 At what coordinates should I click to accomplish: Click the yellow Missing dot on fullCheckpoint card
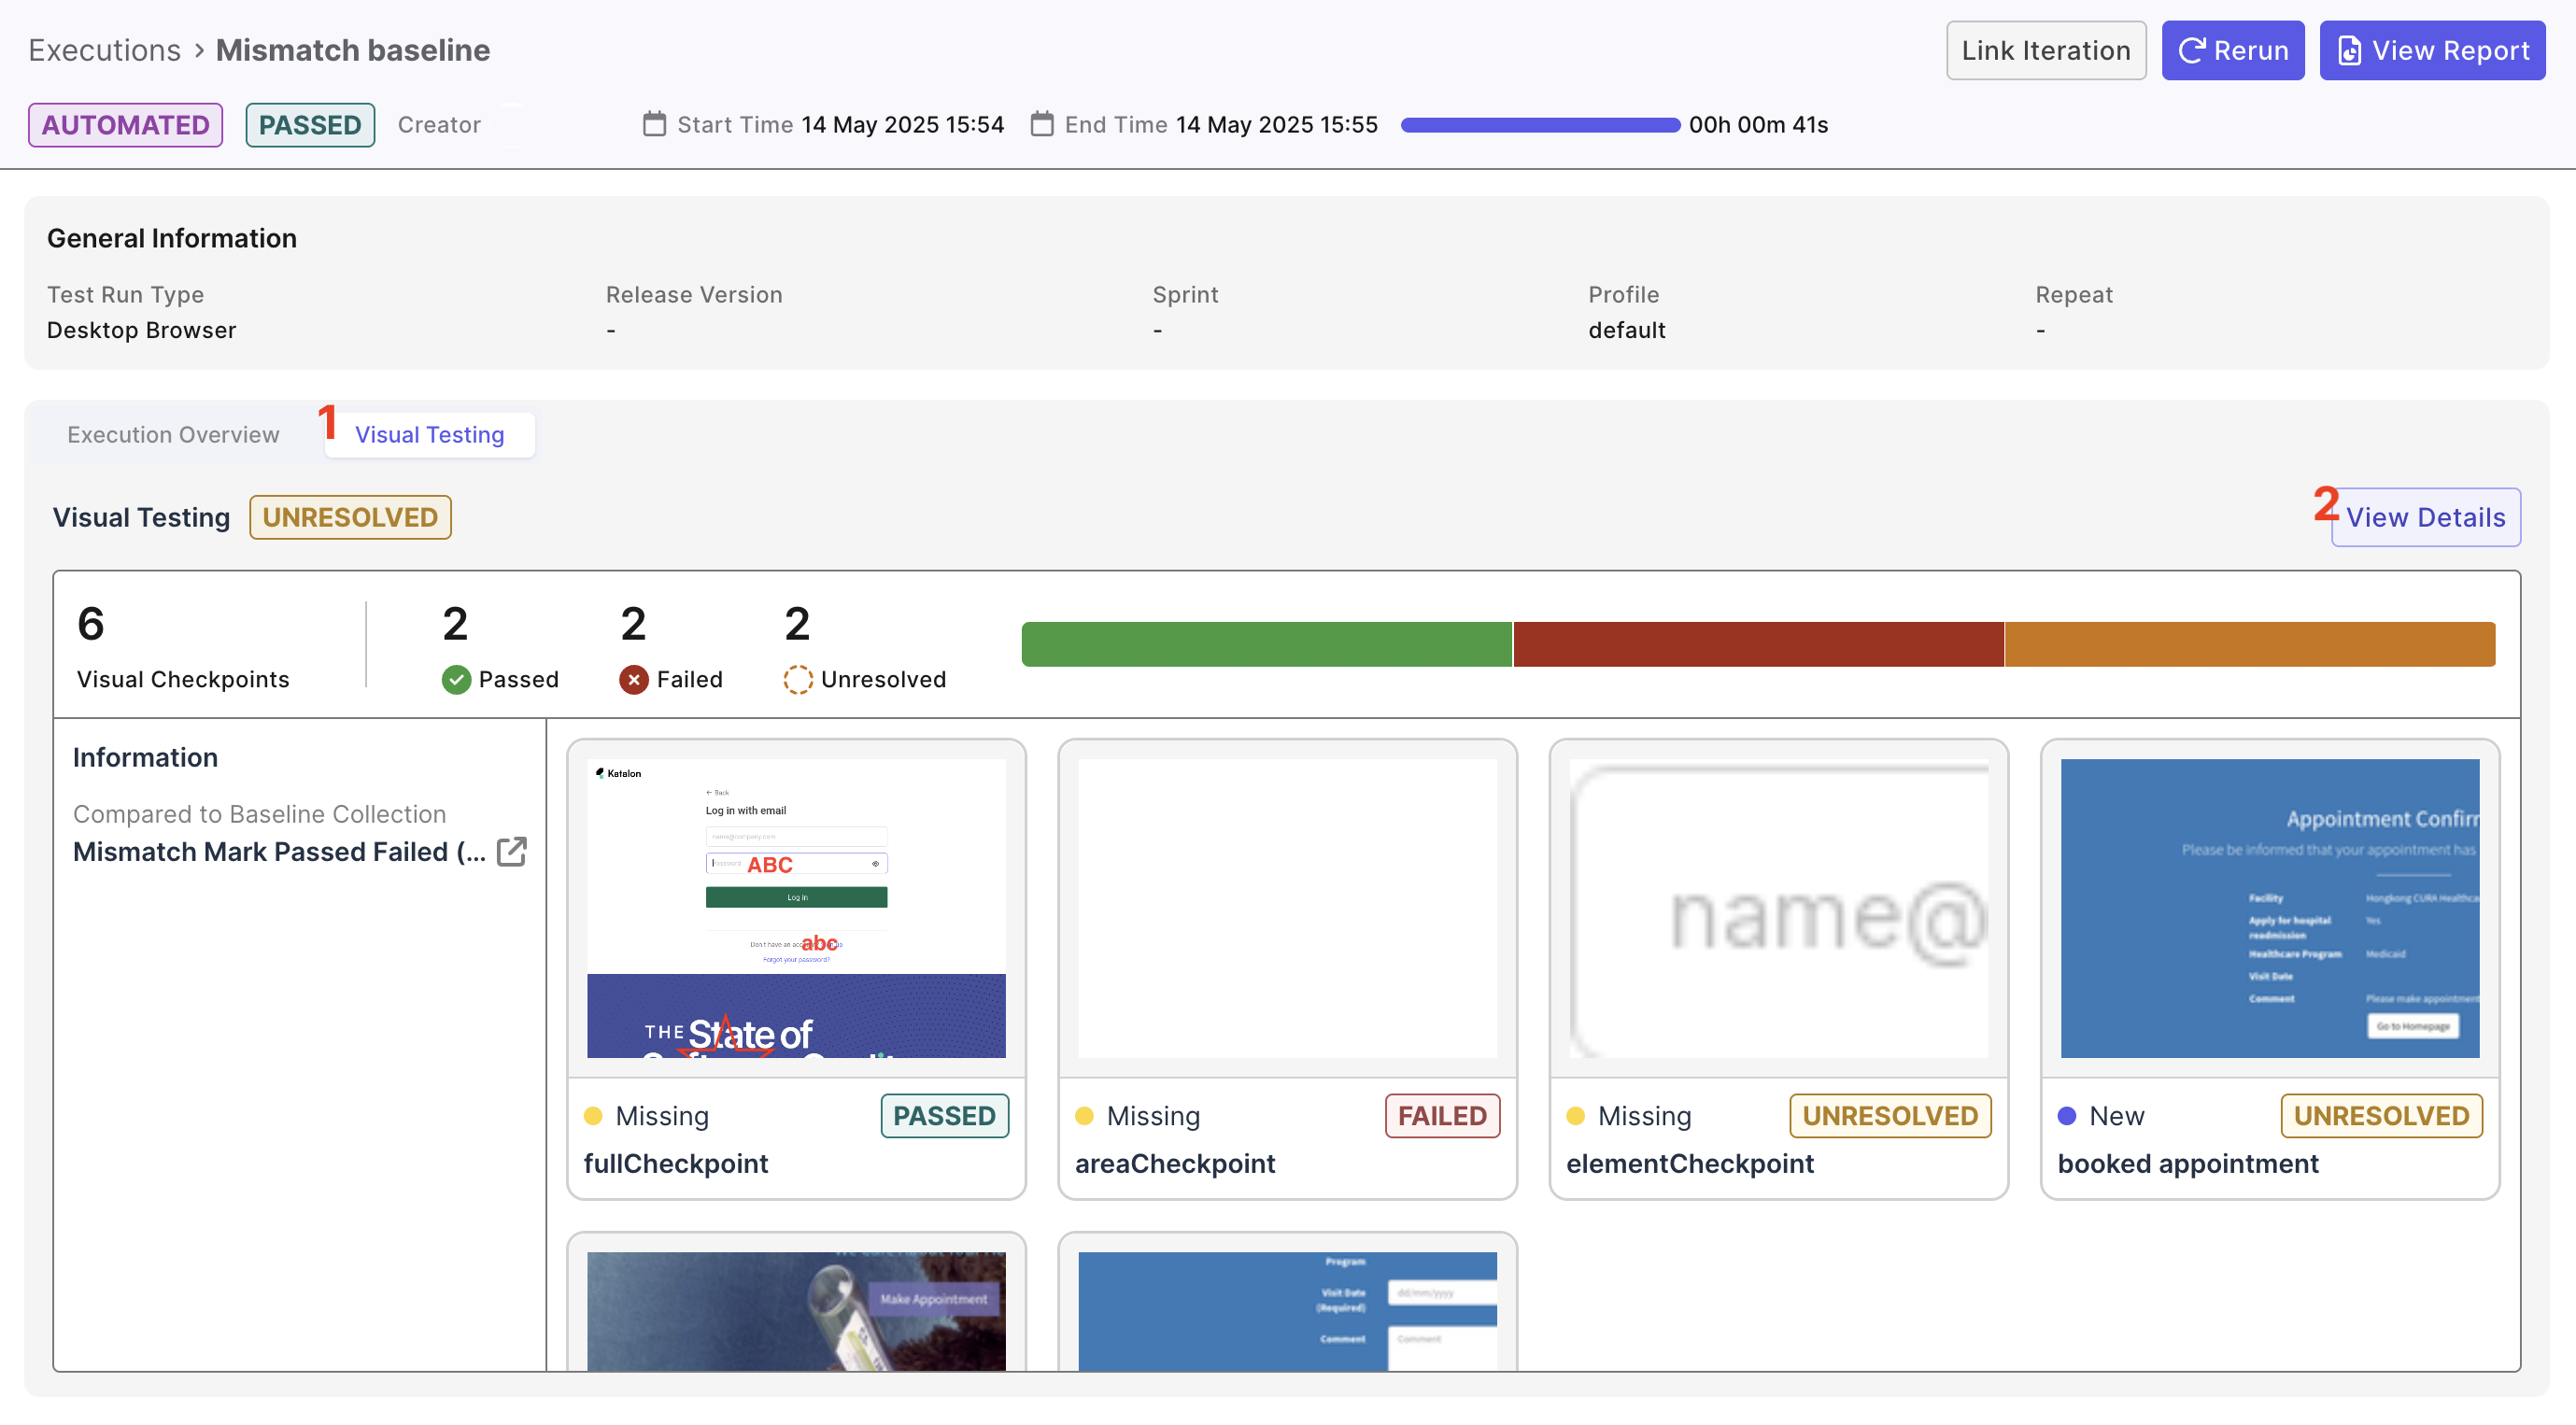pos(593,1116)
